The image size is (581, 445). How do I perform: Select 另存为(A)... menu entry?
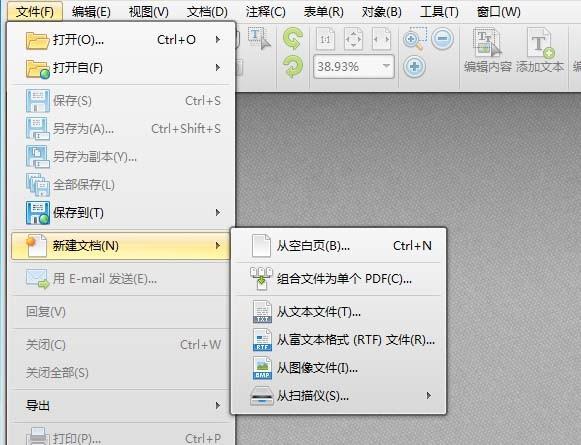(x=121, y=129)
